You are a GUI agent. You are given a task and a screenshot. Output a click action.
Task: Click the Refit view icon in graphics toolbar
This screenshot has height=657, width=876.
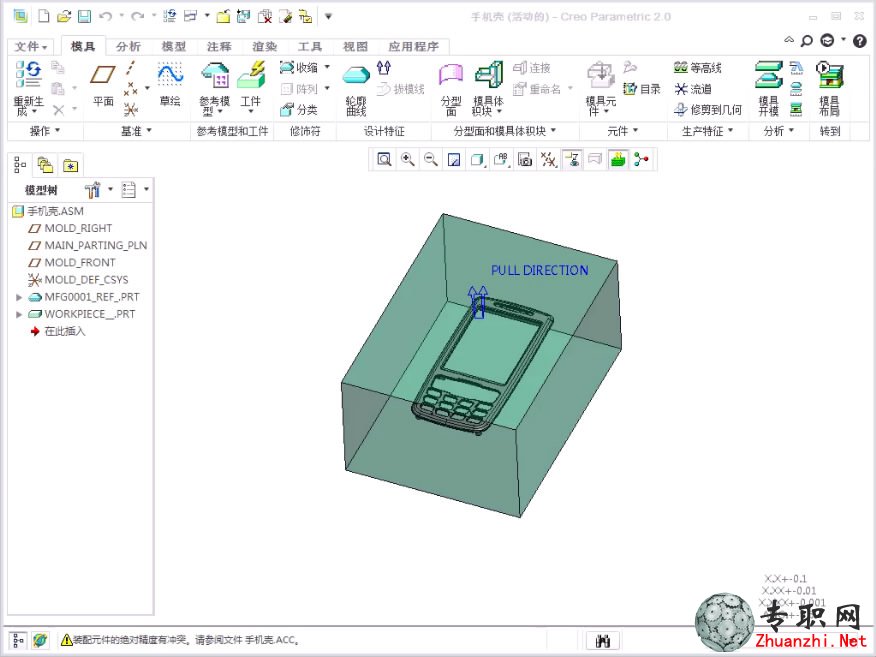coord(384,160)
